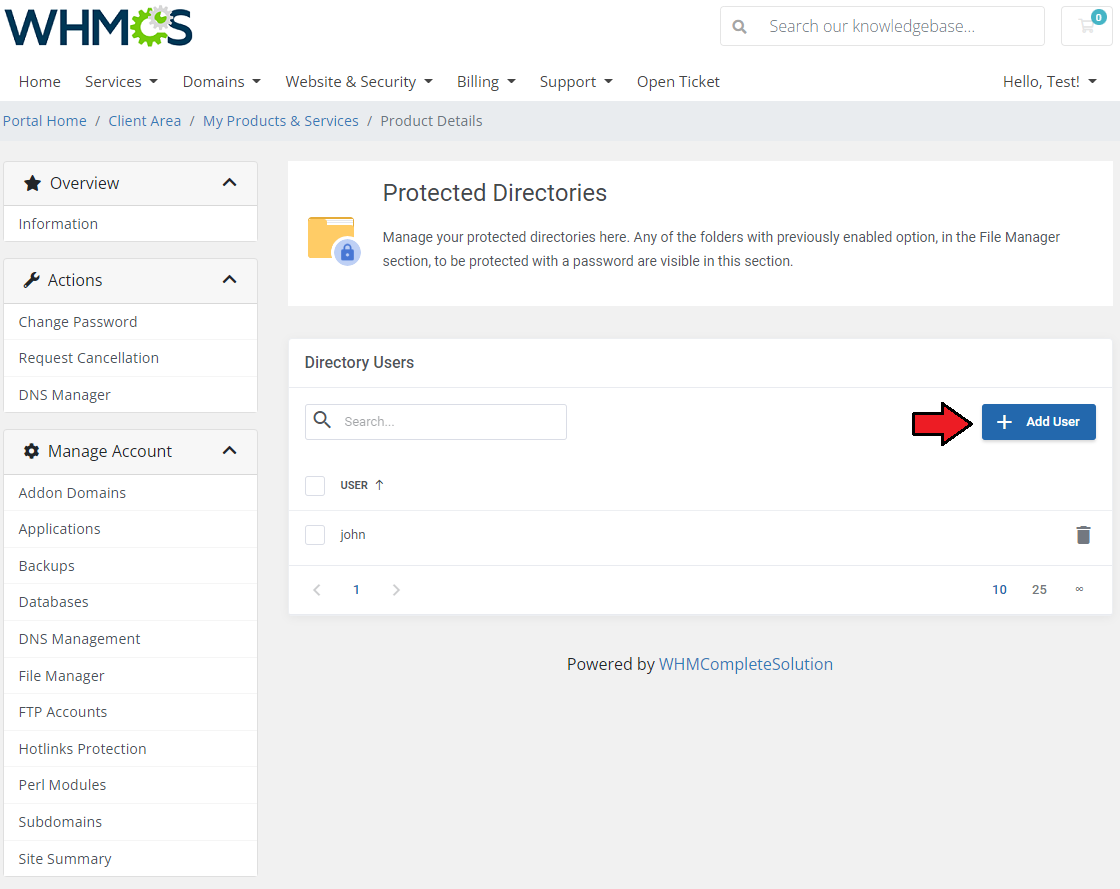Open the Hello, Test! account menu
Image resolution: width=1120 pixels, height=889 pixels.
point(1049,81)
